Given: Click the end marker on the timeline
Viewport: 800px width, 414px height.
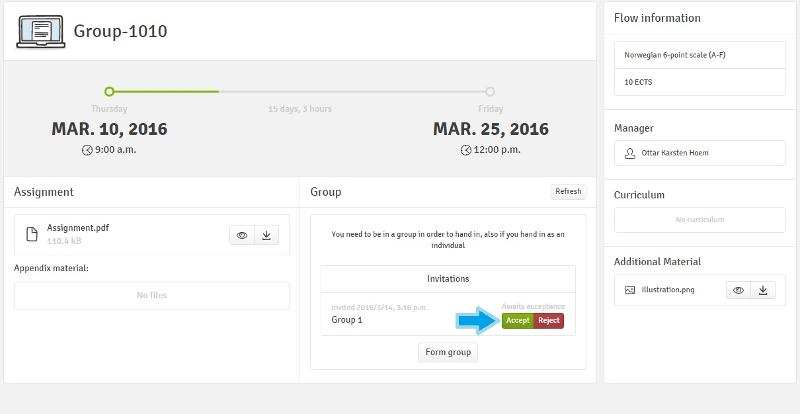Looking at the screenshot, I should coord(490,92).
